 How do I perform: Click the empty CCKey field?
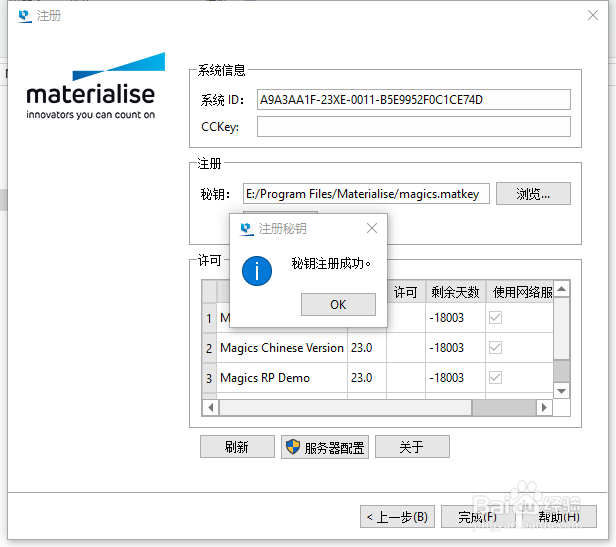pos(414,127)
